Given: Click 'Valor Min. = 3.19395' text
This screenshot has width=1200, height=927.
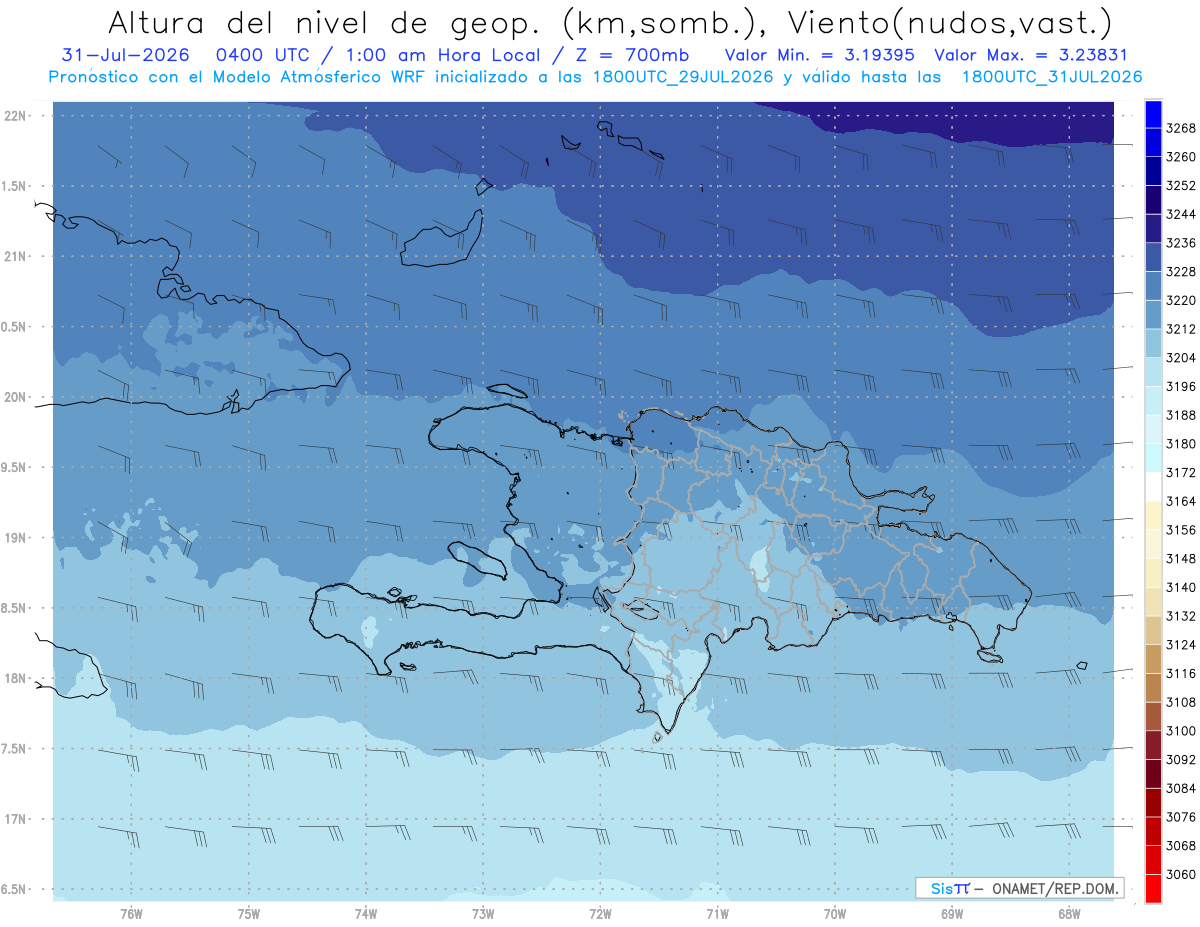Looking at the screenshot, I should [819, 55].
